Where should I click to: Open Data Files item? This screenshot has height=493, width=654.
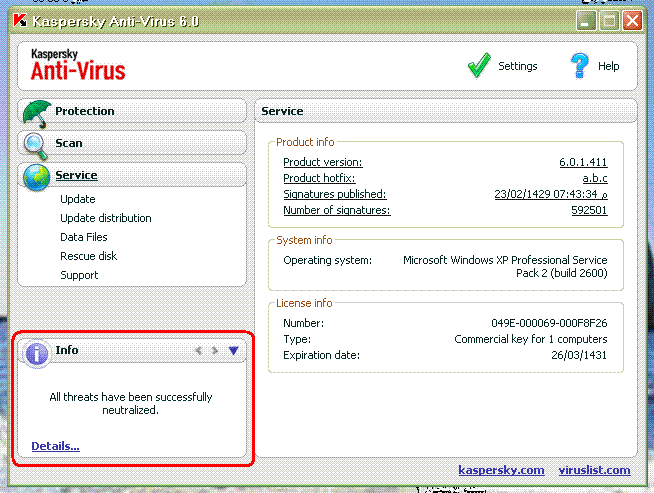pyautogui.click(x=84, y=237)
